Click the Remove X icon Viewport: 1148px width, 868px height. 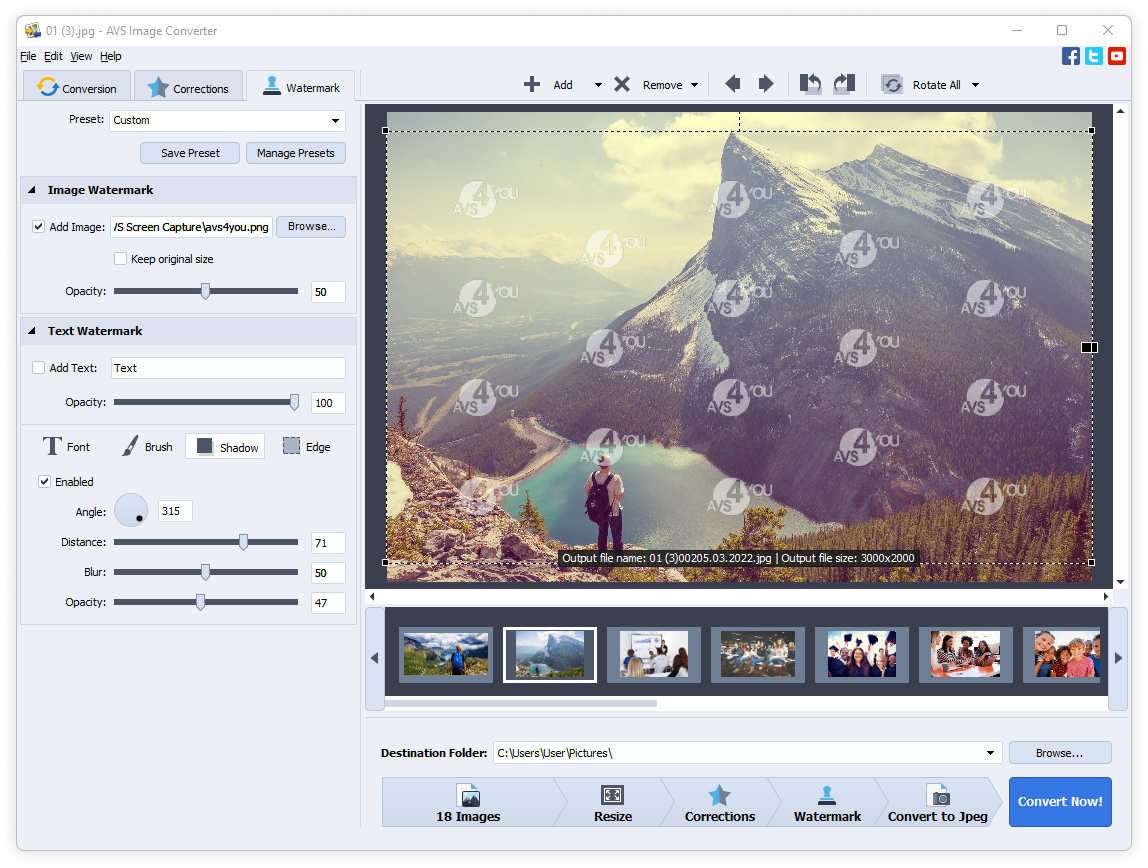(622, 85)
